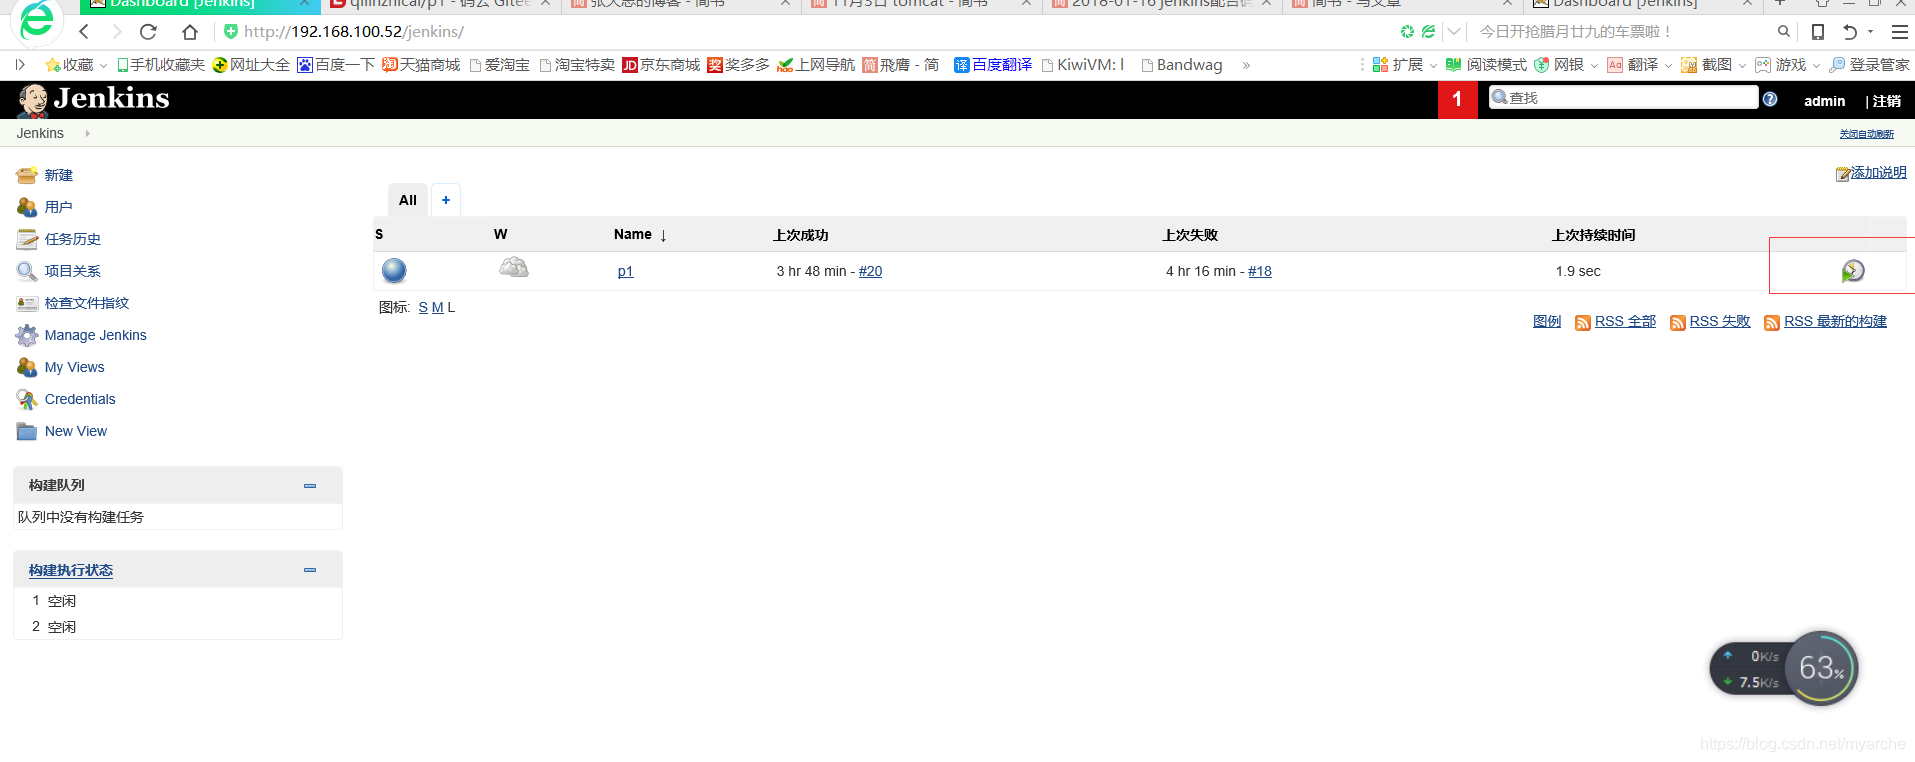Click the RSS 全部 feed icon

[x=1583, y=323]
